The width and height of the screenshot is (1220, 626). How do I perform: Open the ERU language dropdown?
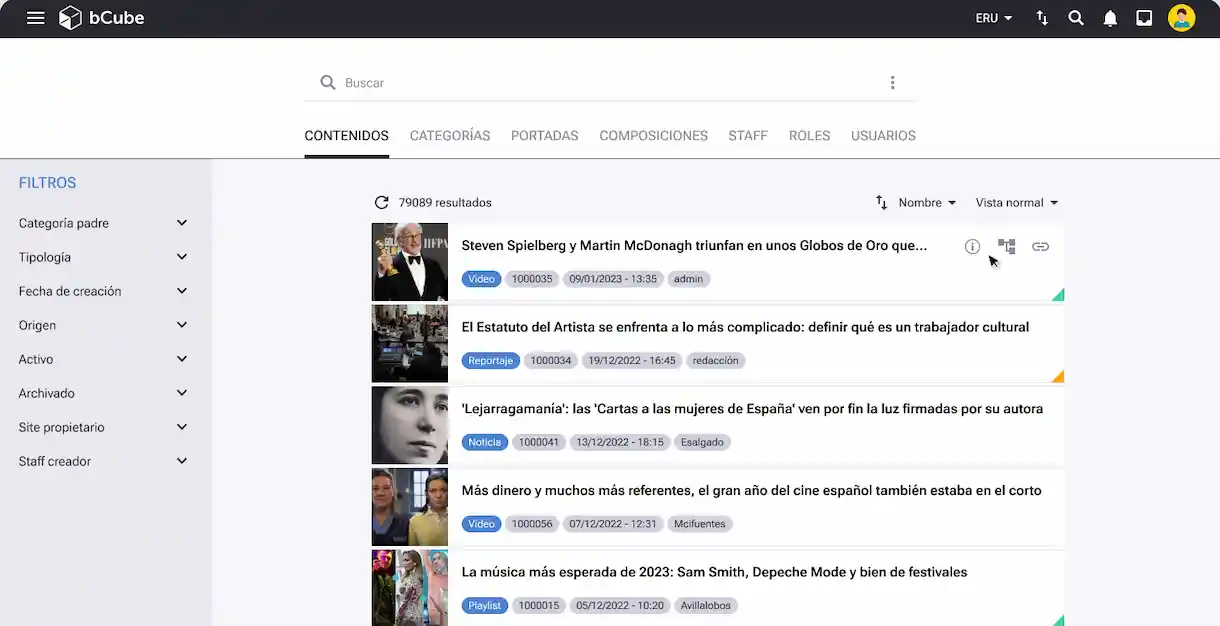pos(993,17)
